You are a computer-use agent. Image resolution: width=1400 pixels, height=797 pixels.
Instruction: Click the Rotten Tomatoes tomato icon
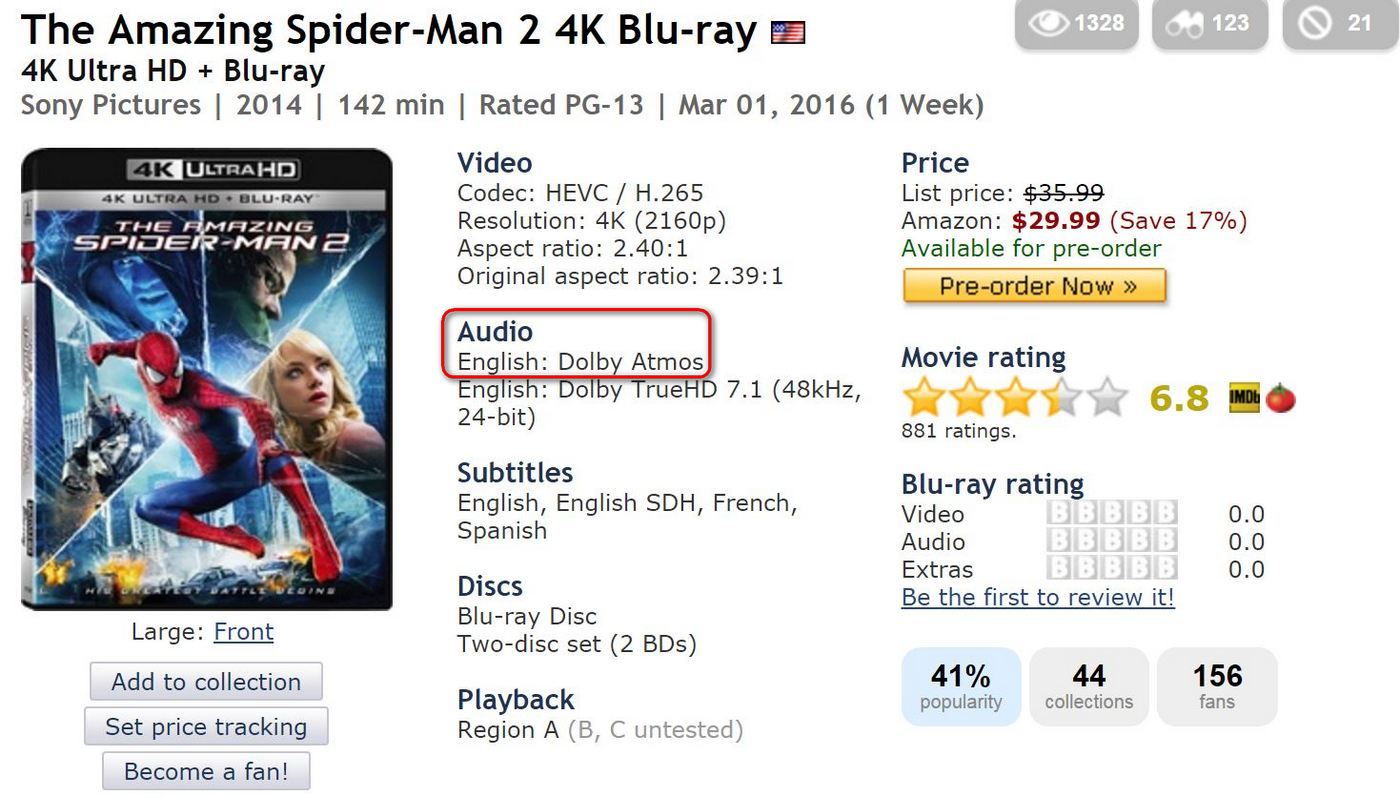click(1280, 398)
